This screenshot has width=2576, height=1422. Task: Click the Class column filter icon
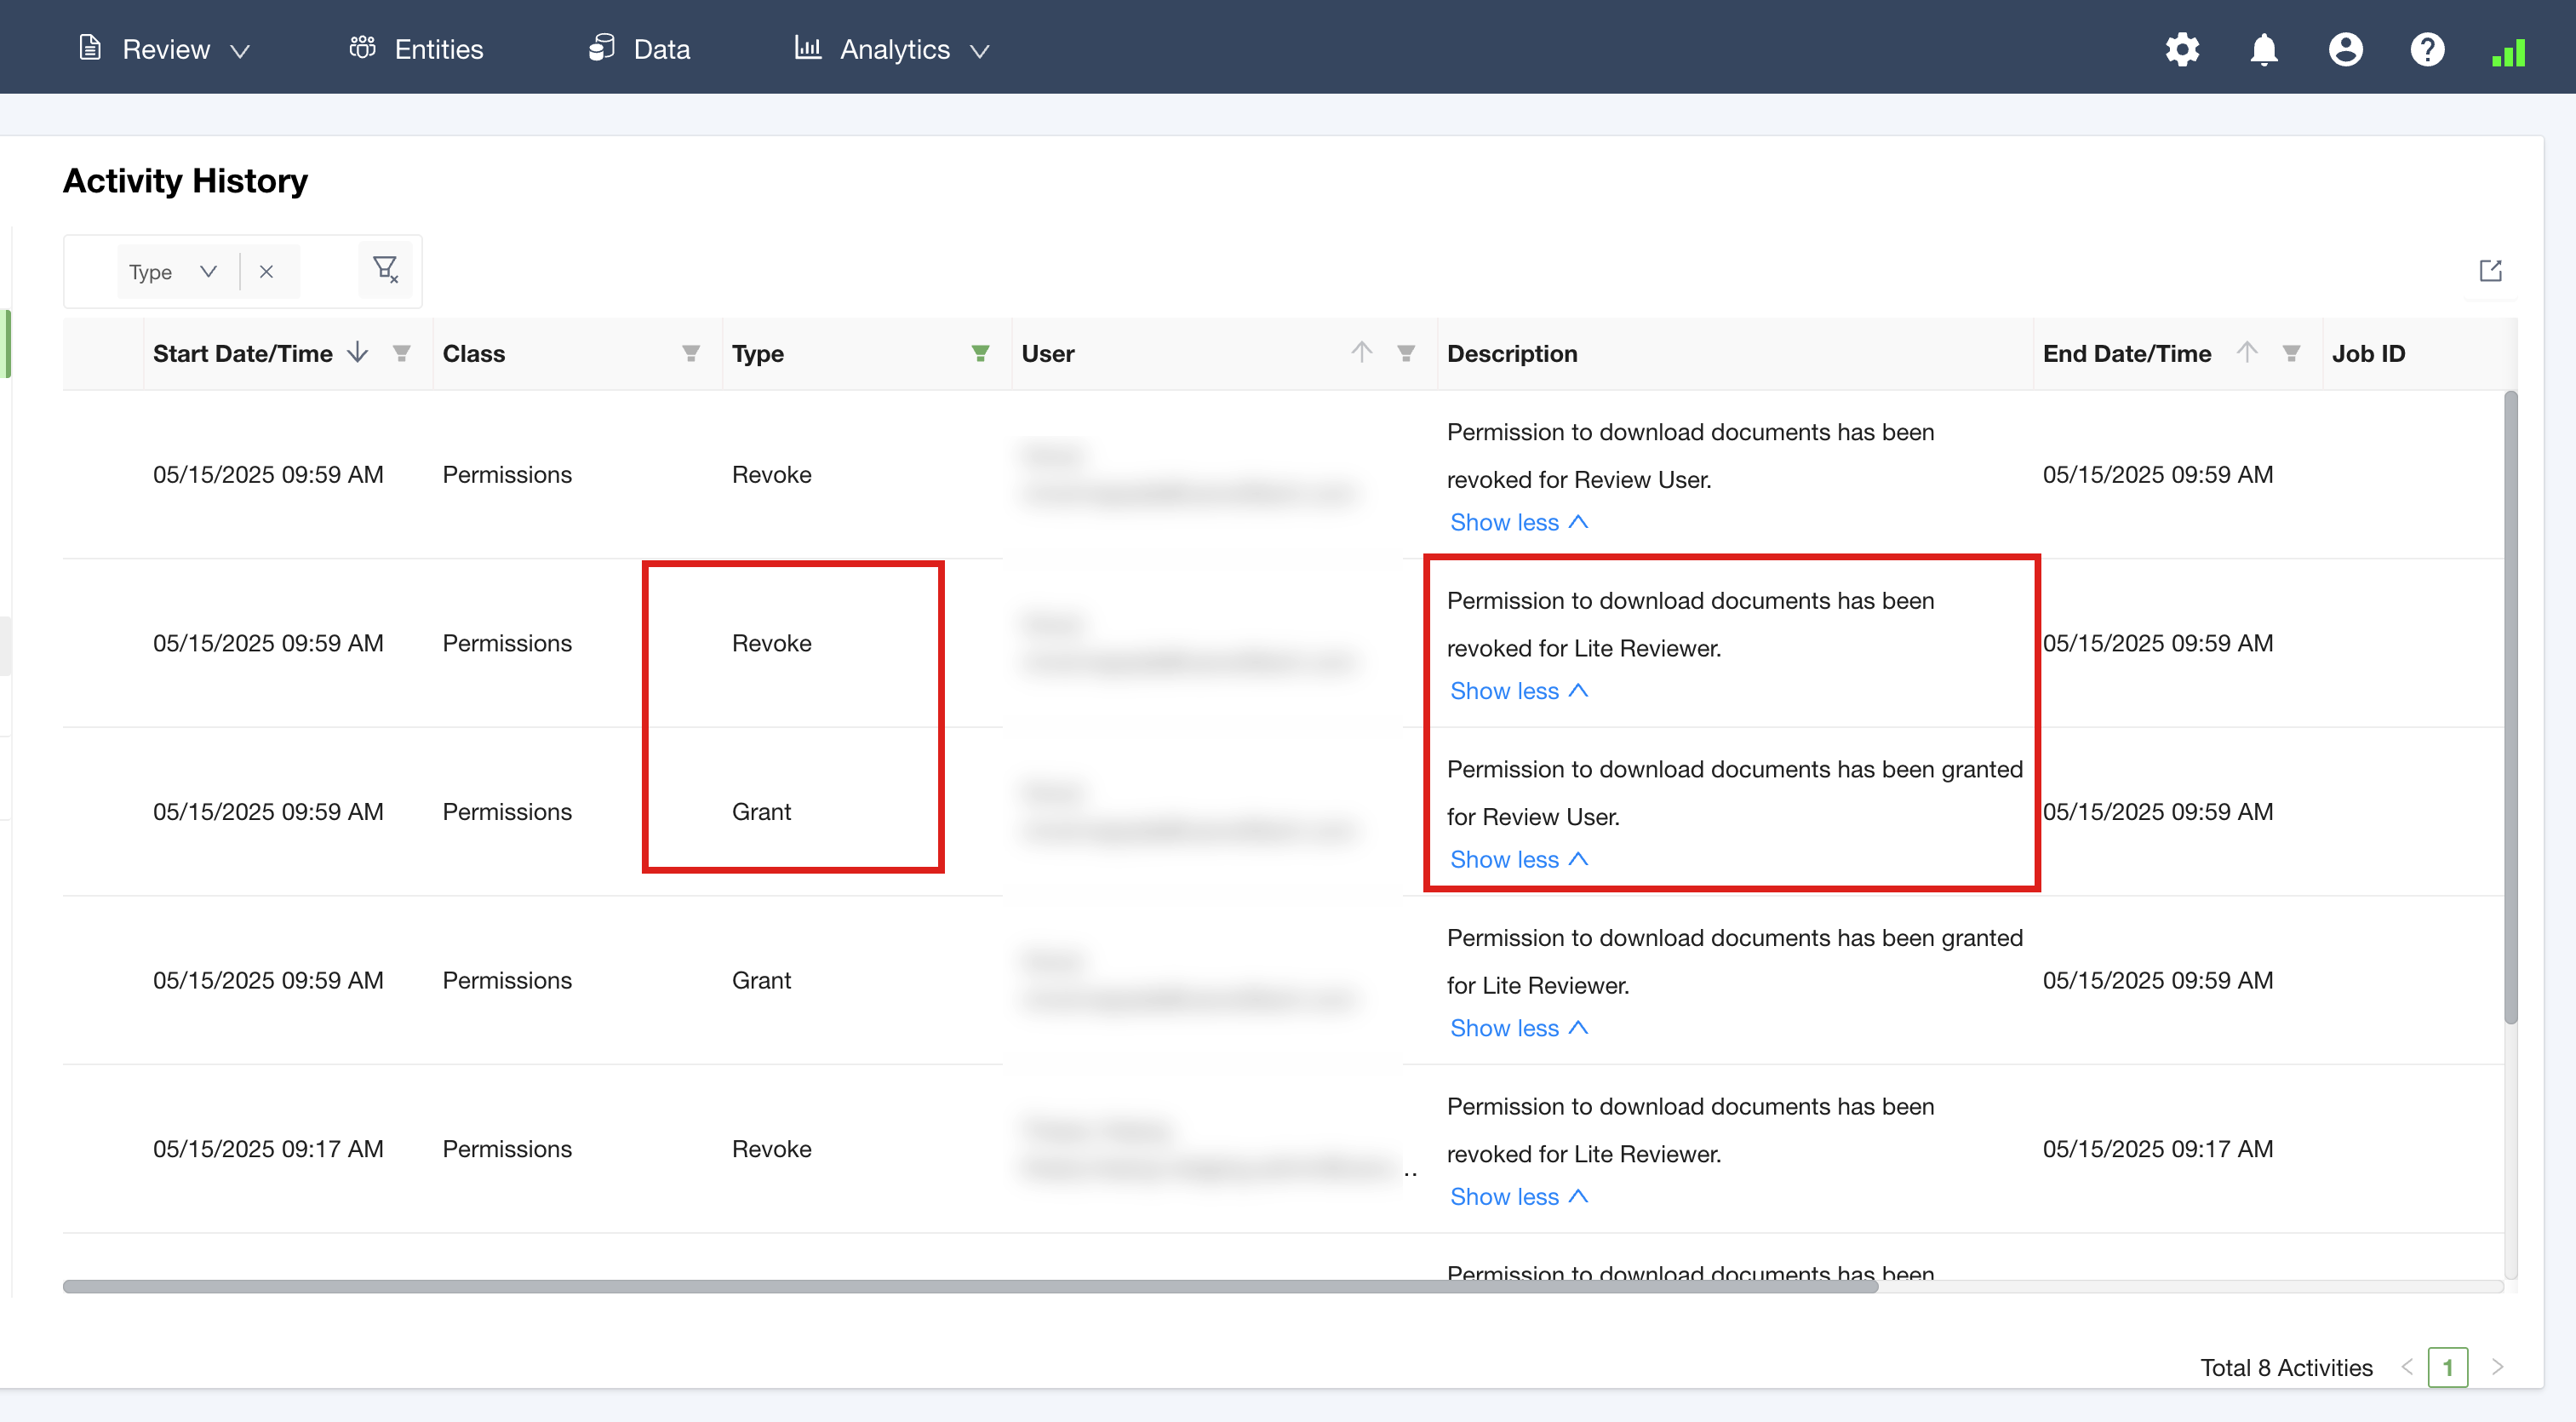pos(690,353)
